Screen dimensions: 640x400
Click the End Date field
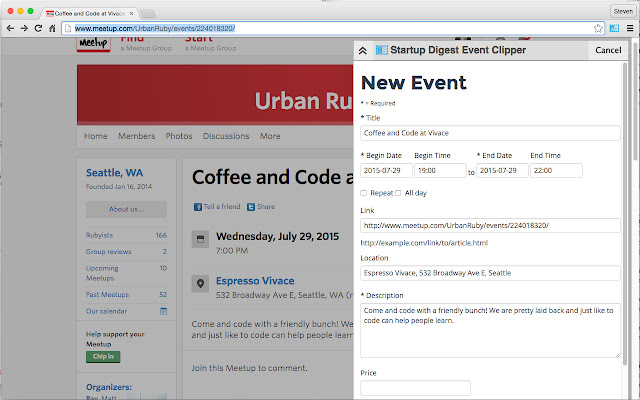pos(502,171)
